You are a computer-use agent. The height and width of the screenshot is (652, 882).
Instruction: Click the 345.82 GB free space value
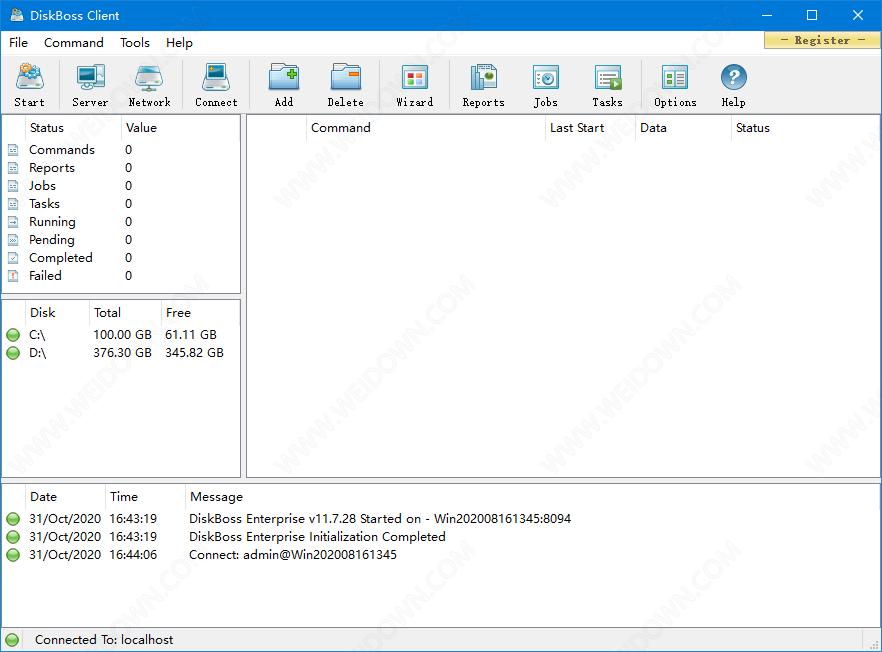(195, 353)
